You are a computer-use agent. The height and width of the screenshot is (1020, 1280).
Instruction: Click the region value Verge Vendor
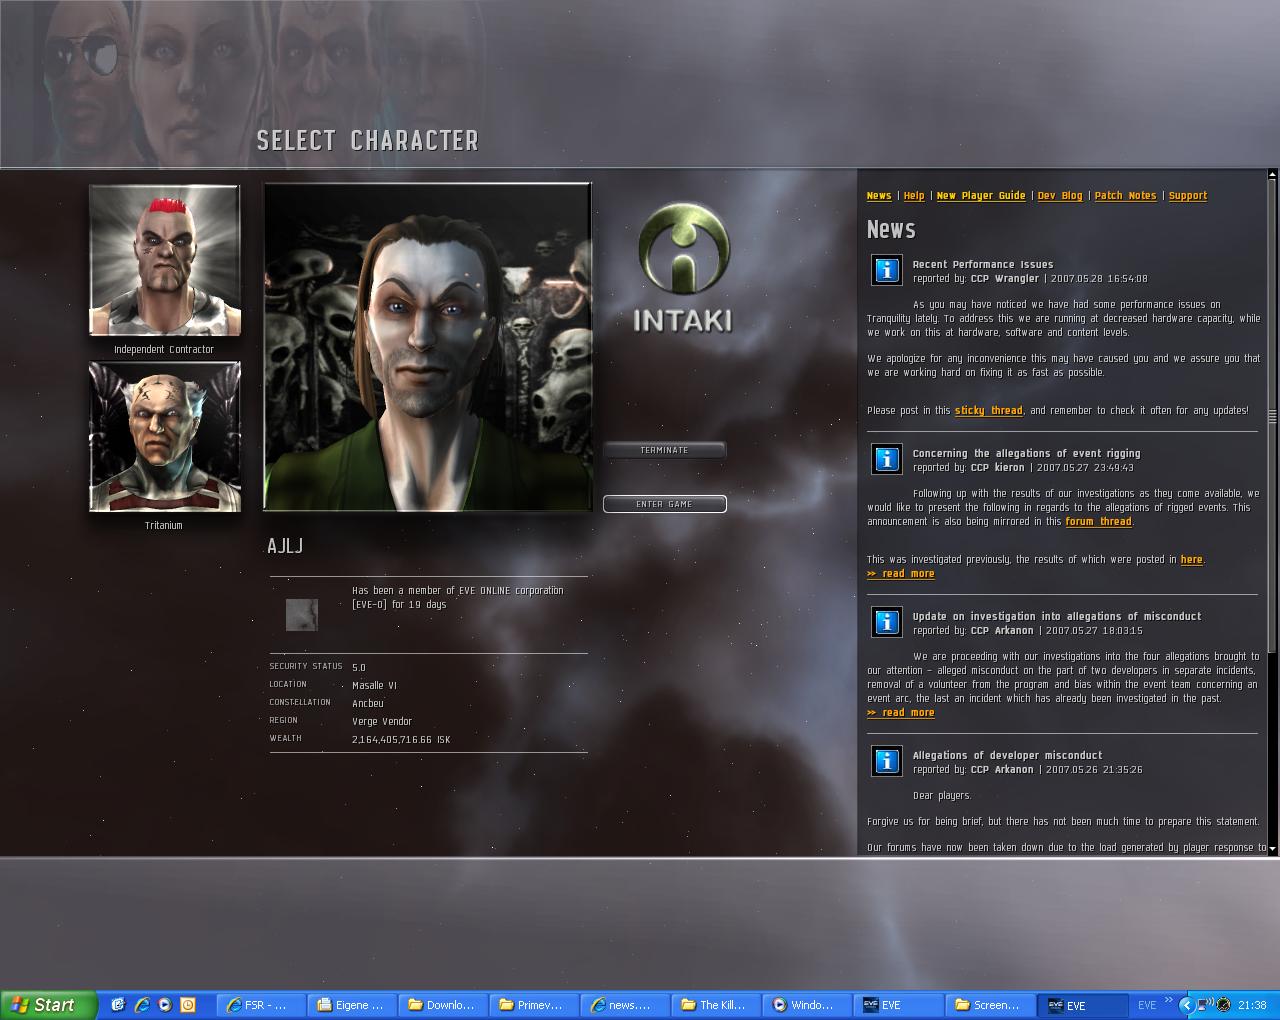pyautogui.click(x=382, y=722)
